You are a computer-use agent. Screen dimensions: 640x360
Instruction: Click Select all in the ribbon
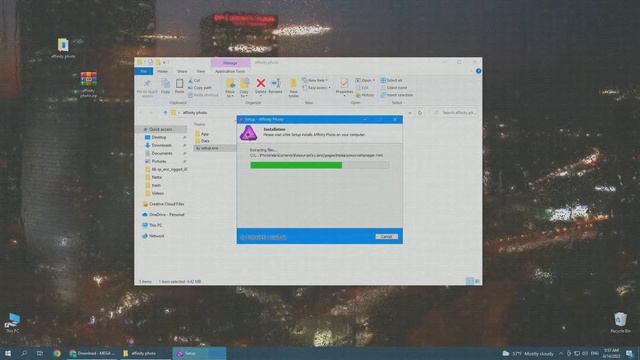(391, 80)
